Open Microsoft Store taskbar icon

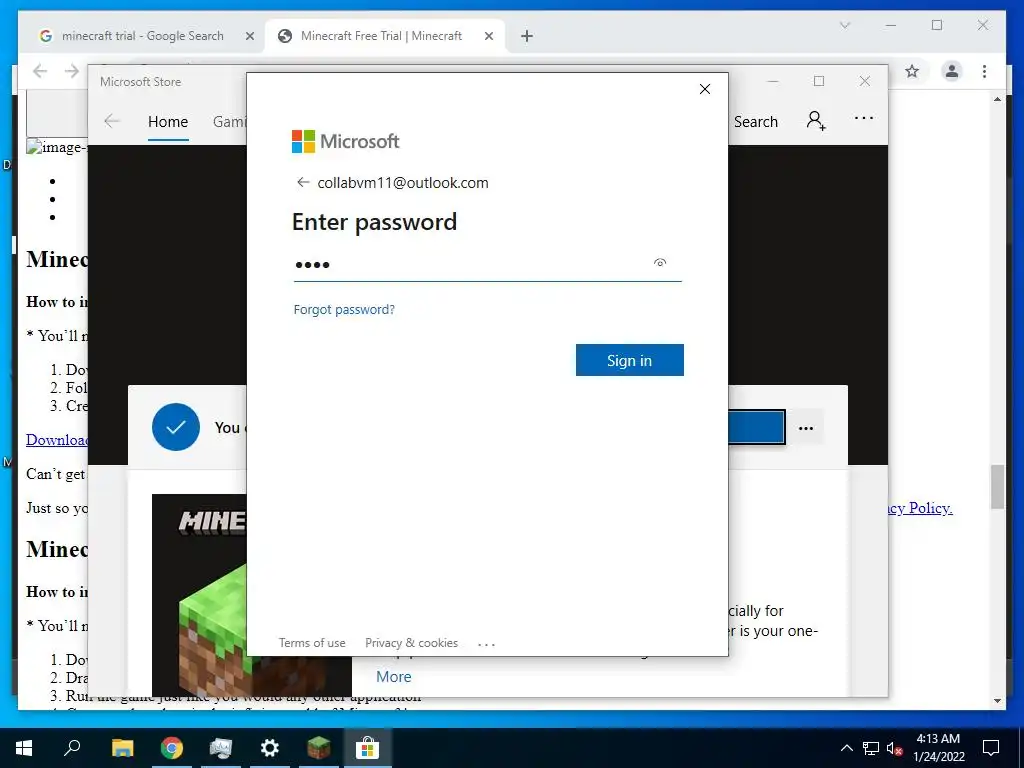click(x=368, y=748)
